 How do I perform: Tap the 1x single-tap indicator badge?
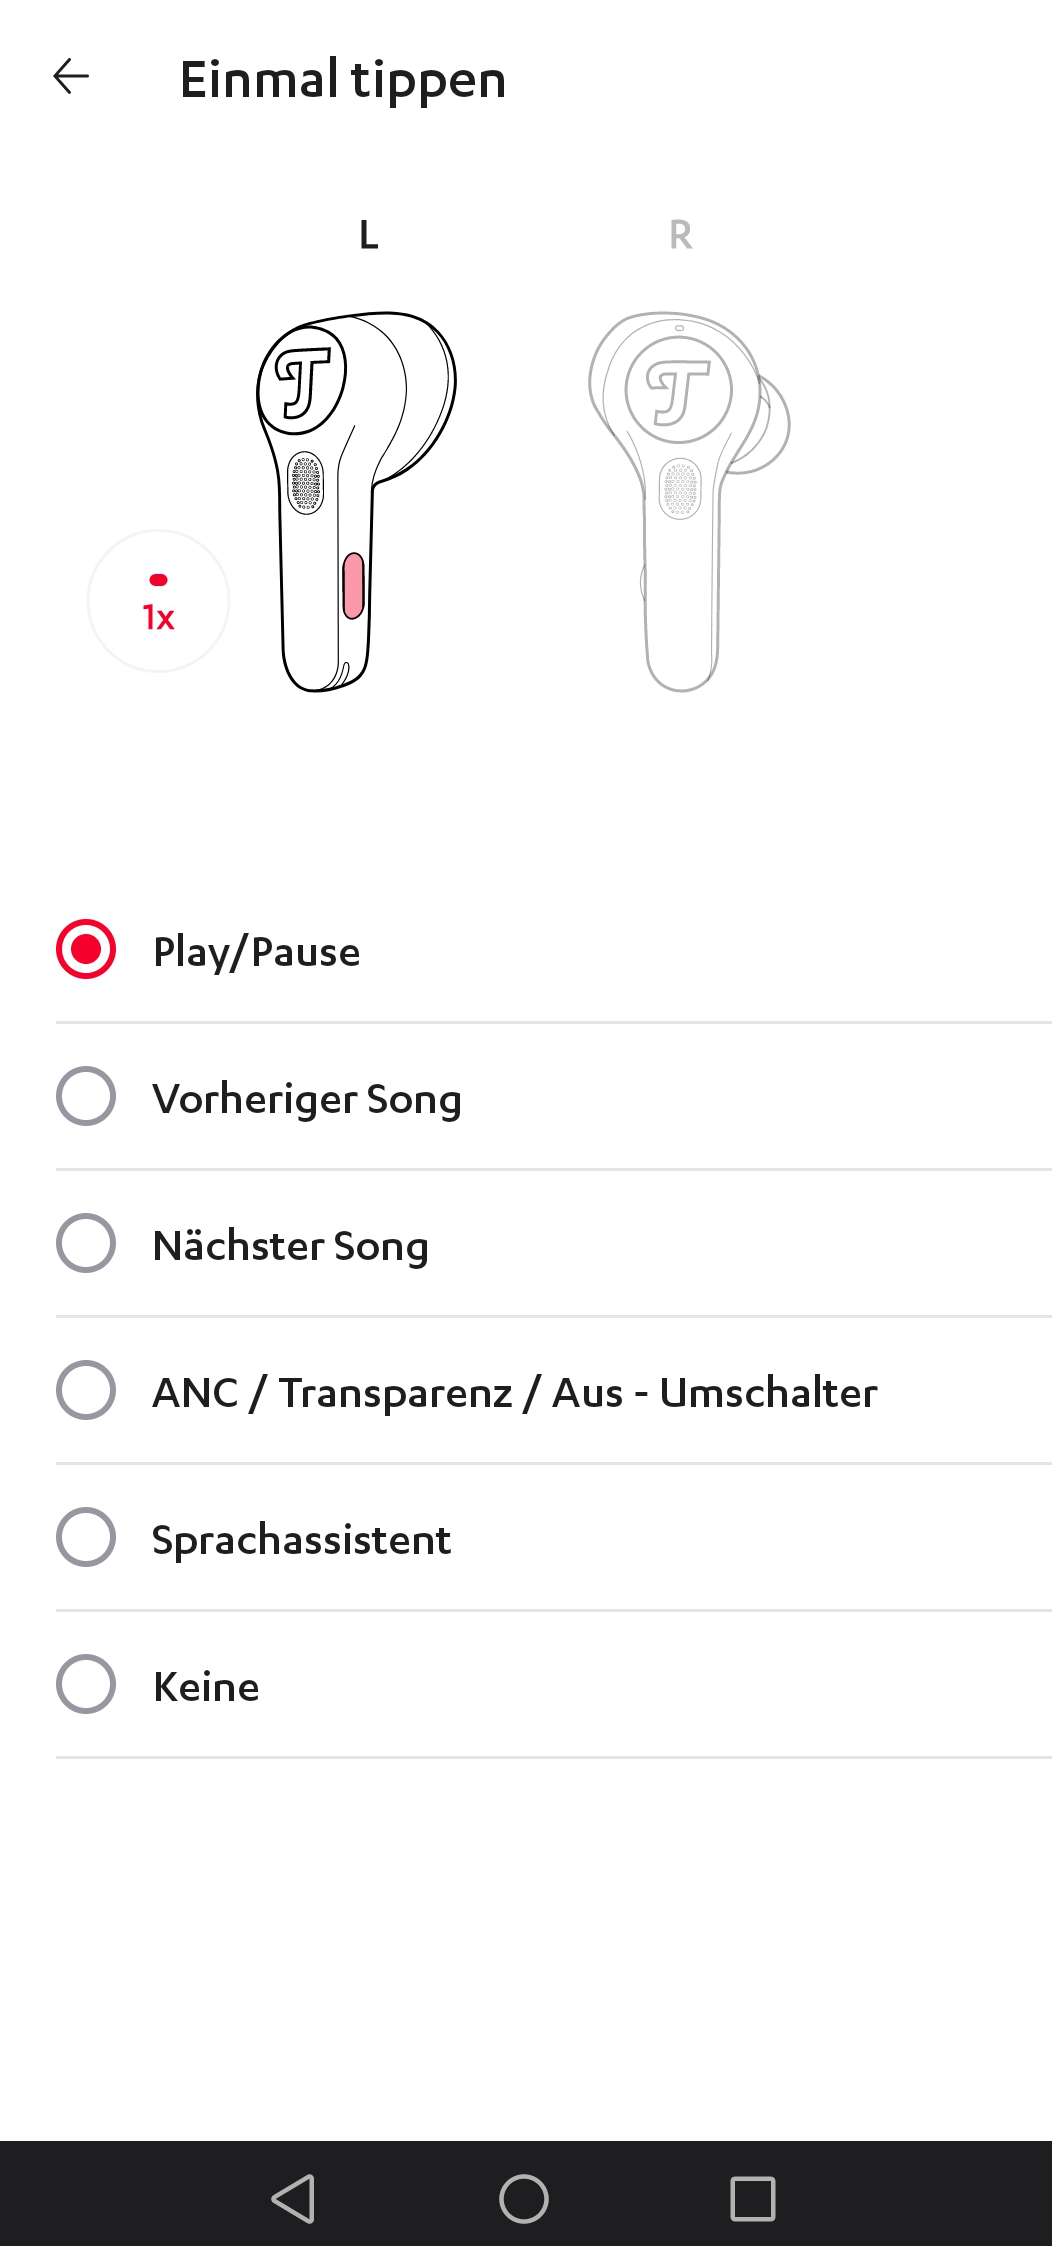coord(158,601)
